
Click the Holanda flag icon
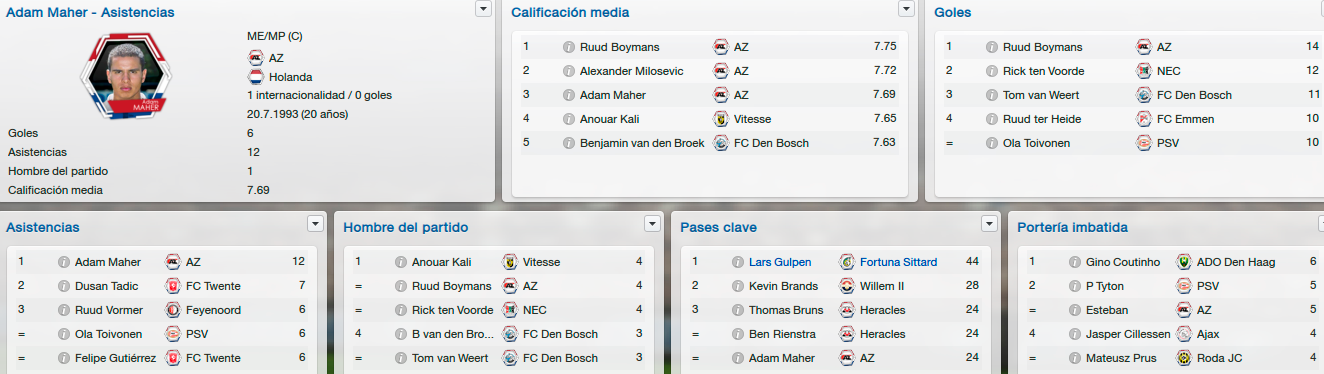pos(255,77)
